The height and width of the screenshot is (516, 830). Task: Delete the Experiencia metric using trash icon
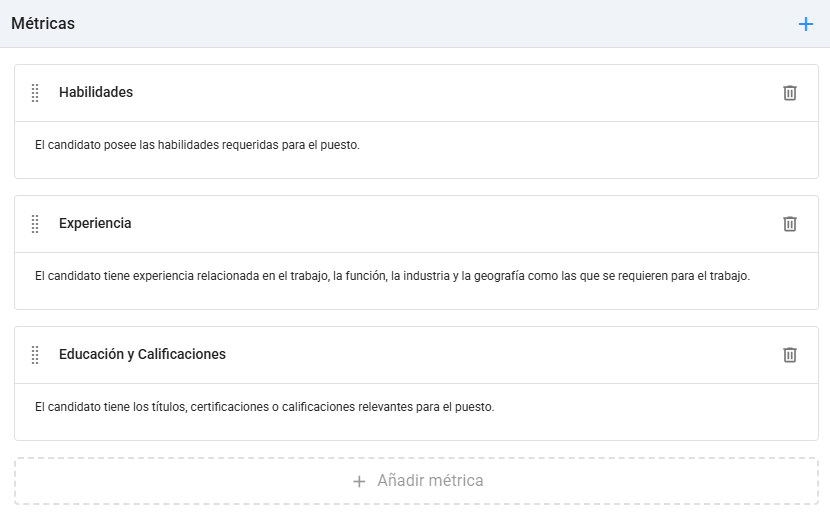click(789, 224)
